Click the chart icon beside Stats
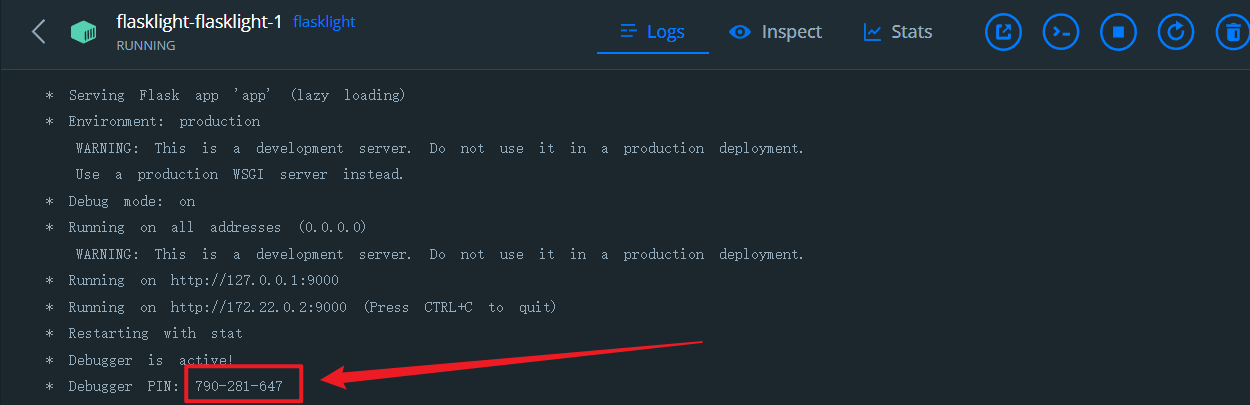 point(873,32)
